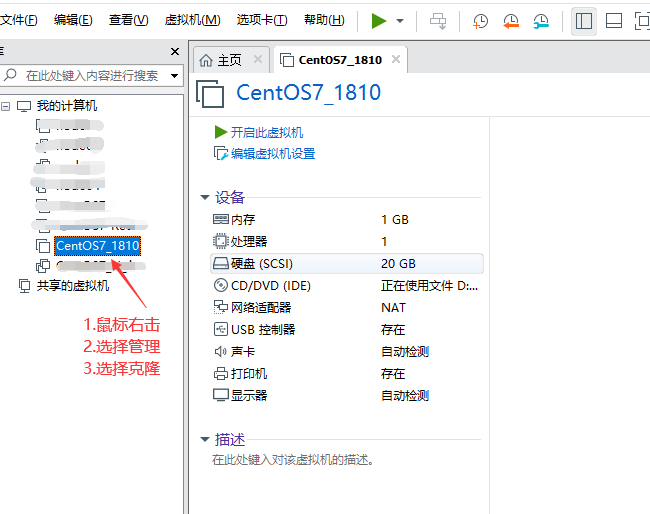Click the green power-on play button in toolbar
Screen dimensions: 650x514
coord(379,21)
